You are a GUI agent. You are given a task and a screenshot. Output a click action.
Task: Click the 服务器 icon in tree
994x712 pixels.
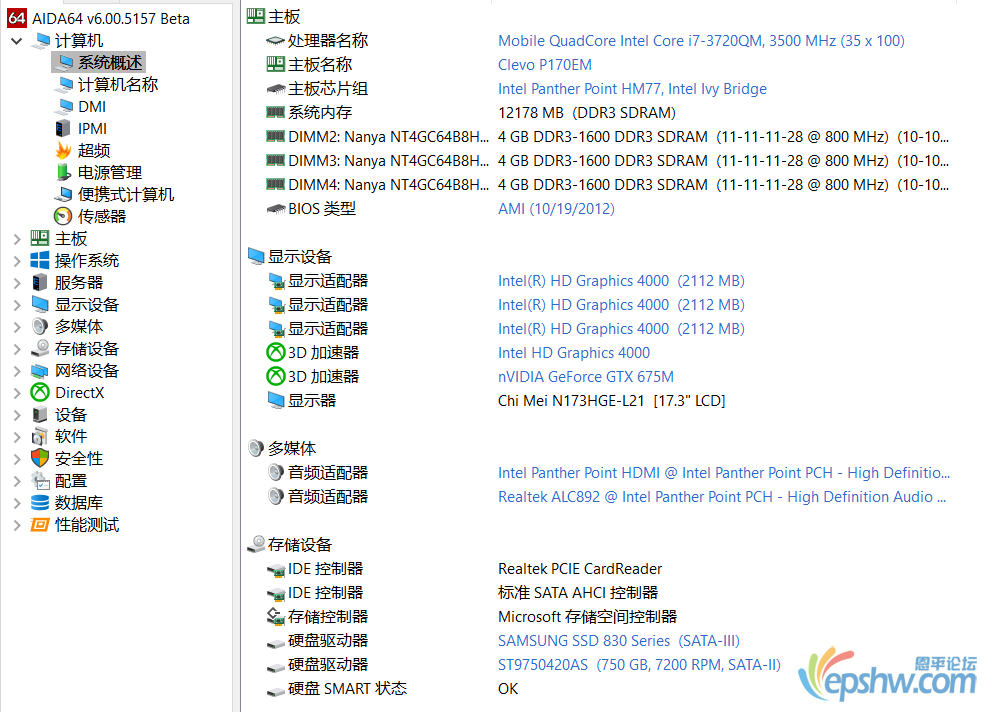(x=40, y=282)
